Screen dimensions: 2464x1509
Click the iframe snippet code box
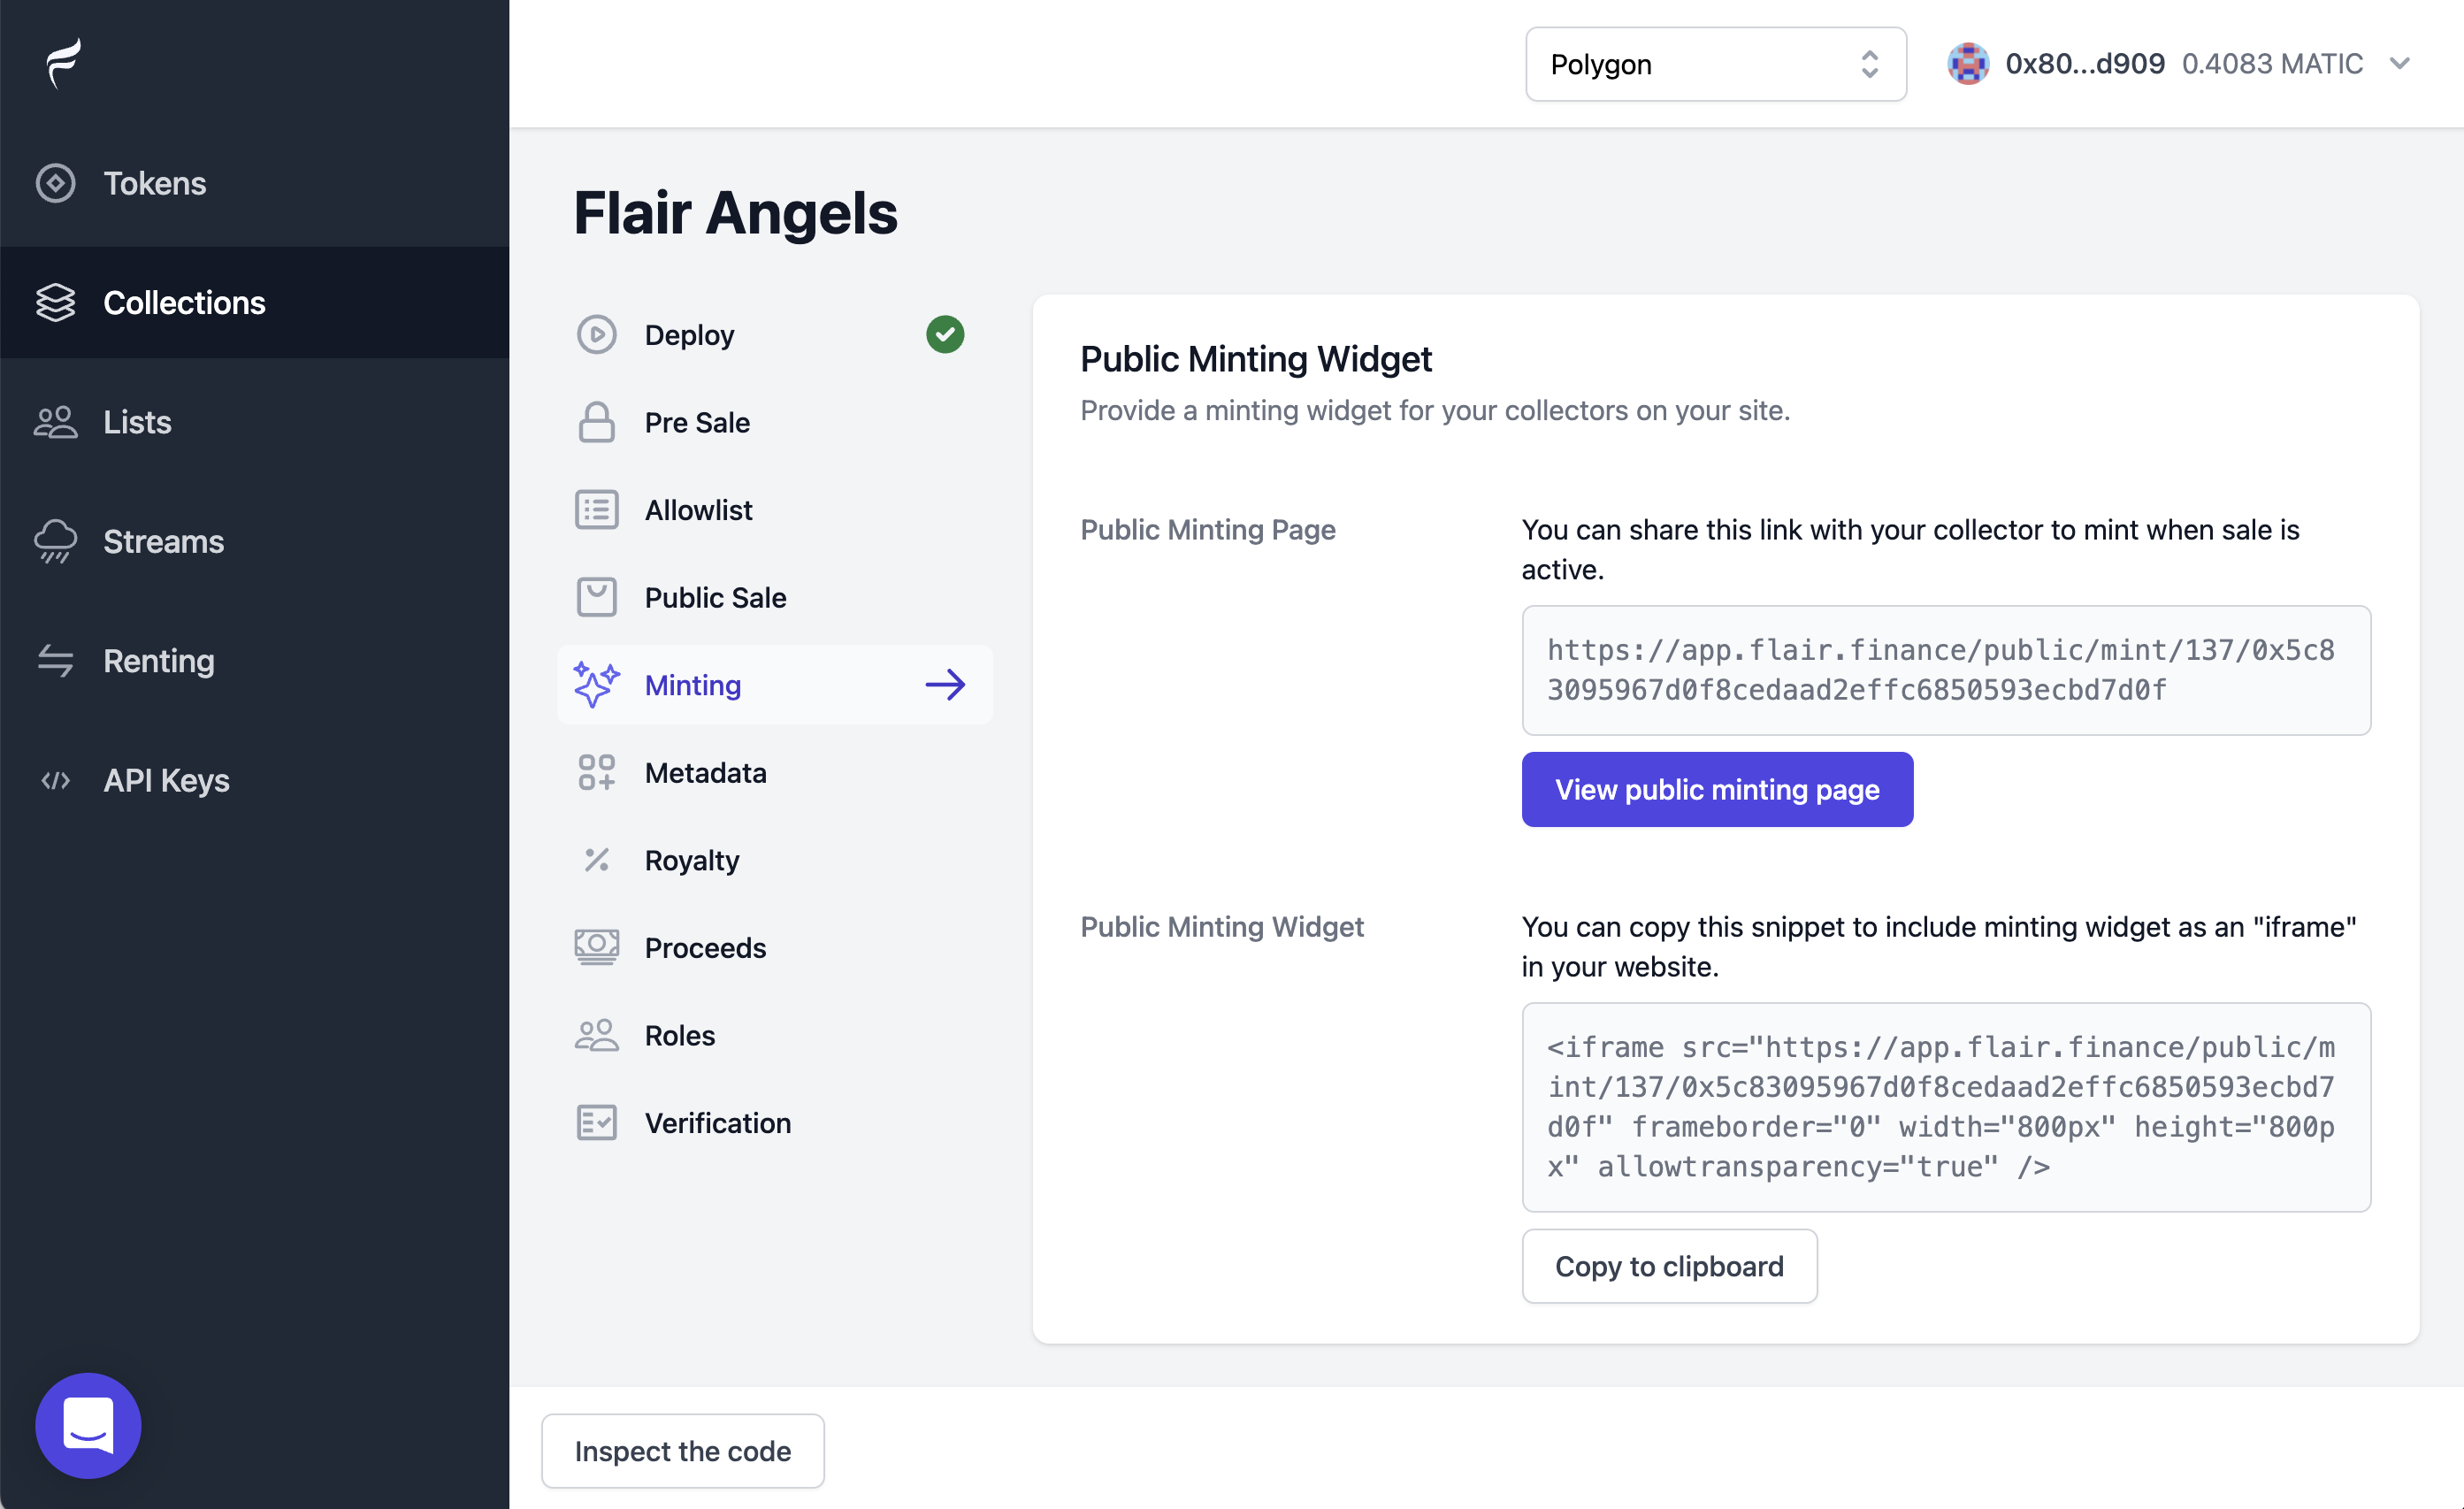click(1946, 1107)
